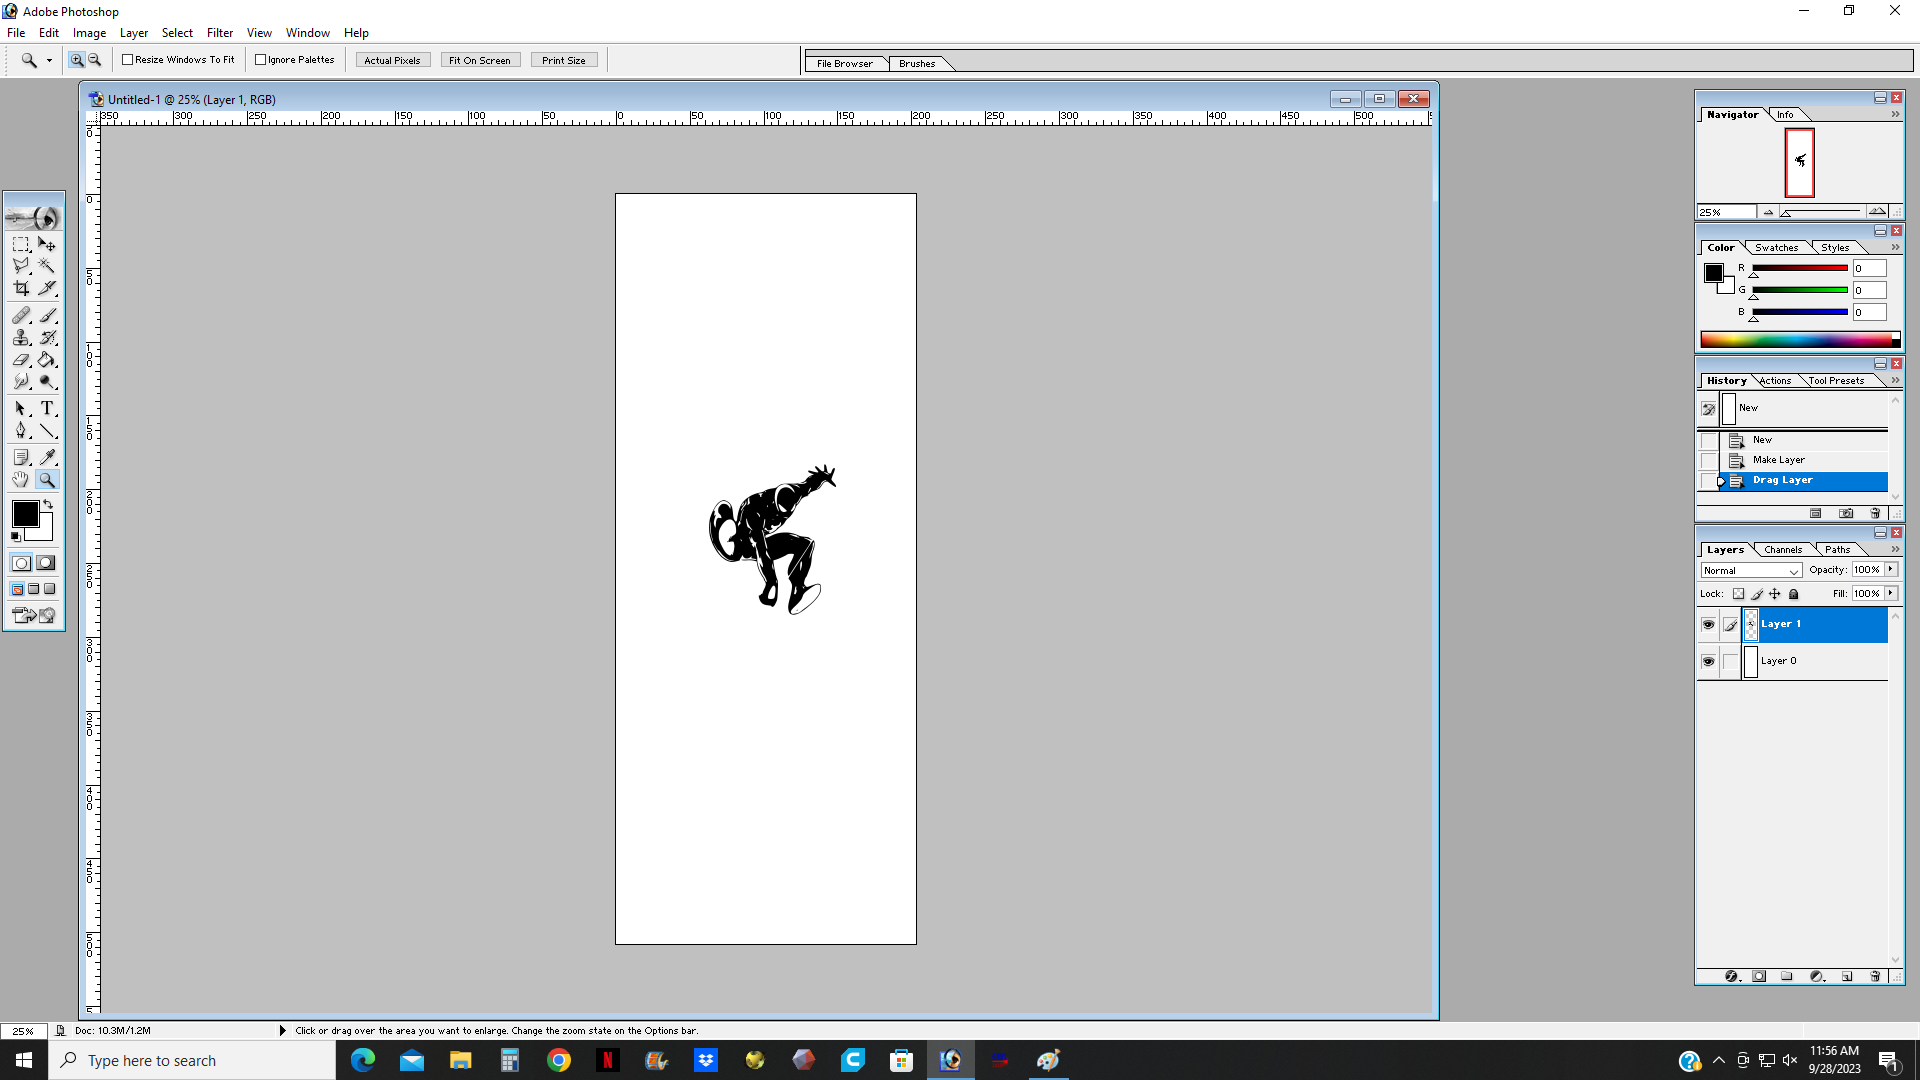
Task: Select the Type tool
Action: 47,408
